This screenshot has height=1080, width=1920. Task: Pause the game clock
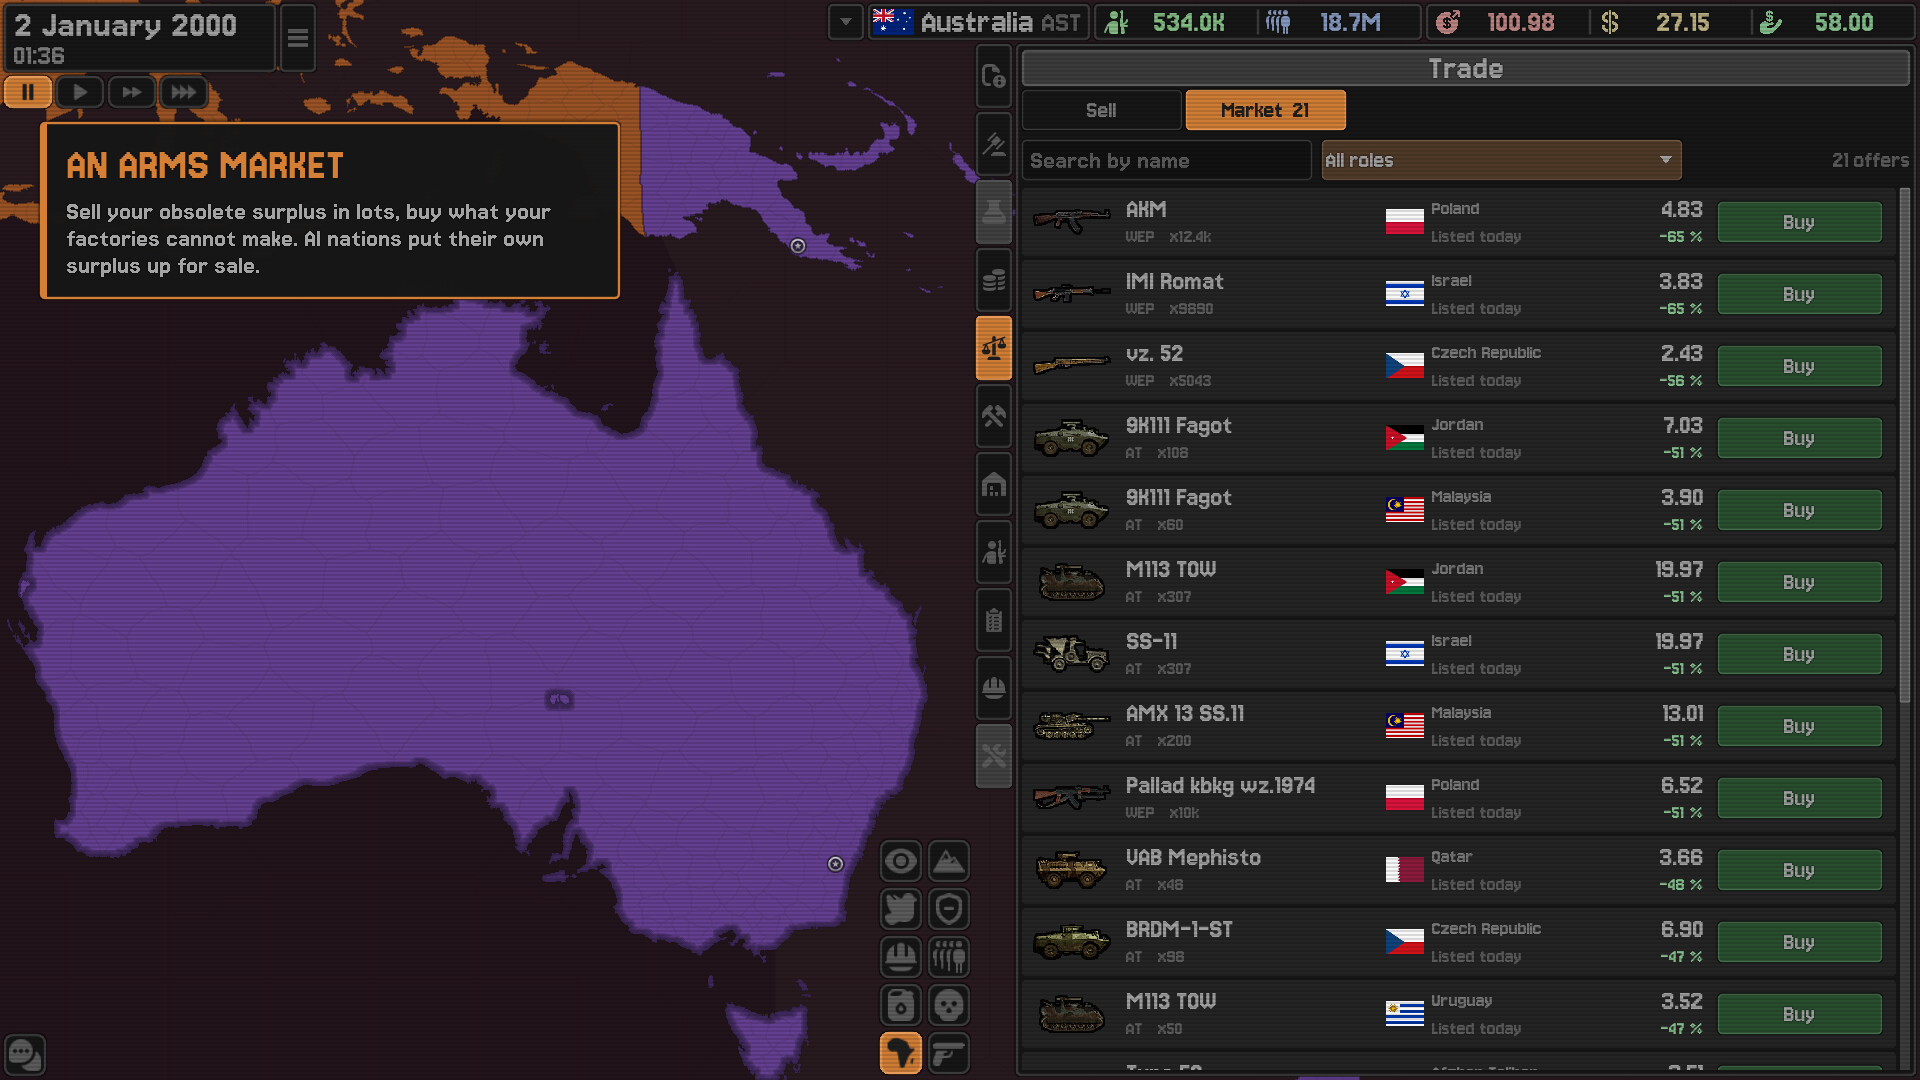tap(28, 92)
